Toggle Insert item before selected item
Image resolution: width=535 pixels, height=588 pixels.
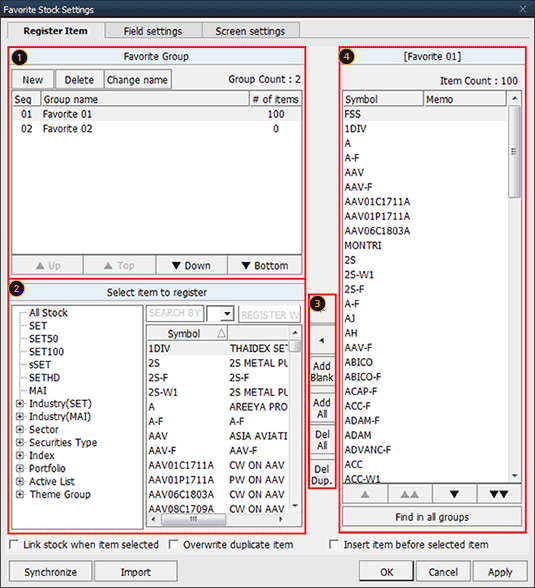pyautogui.click(x=334, y=544)
